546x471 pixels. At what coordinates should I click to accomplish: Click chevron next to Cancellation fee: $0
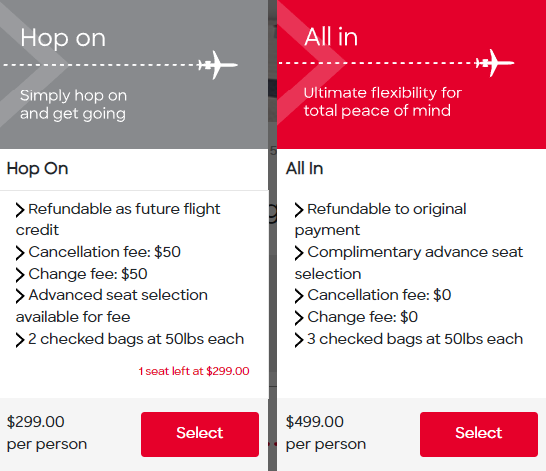pos(299,296)
